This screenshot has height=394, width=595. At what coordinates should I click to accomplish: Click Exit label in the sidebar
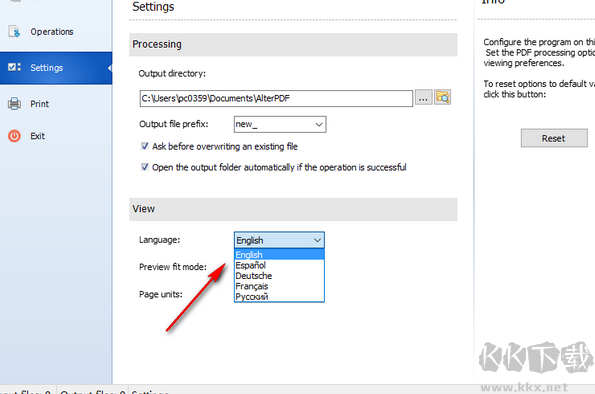click(x=38, y=136)
